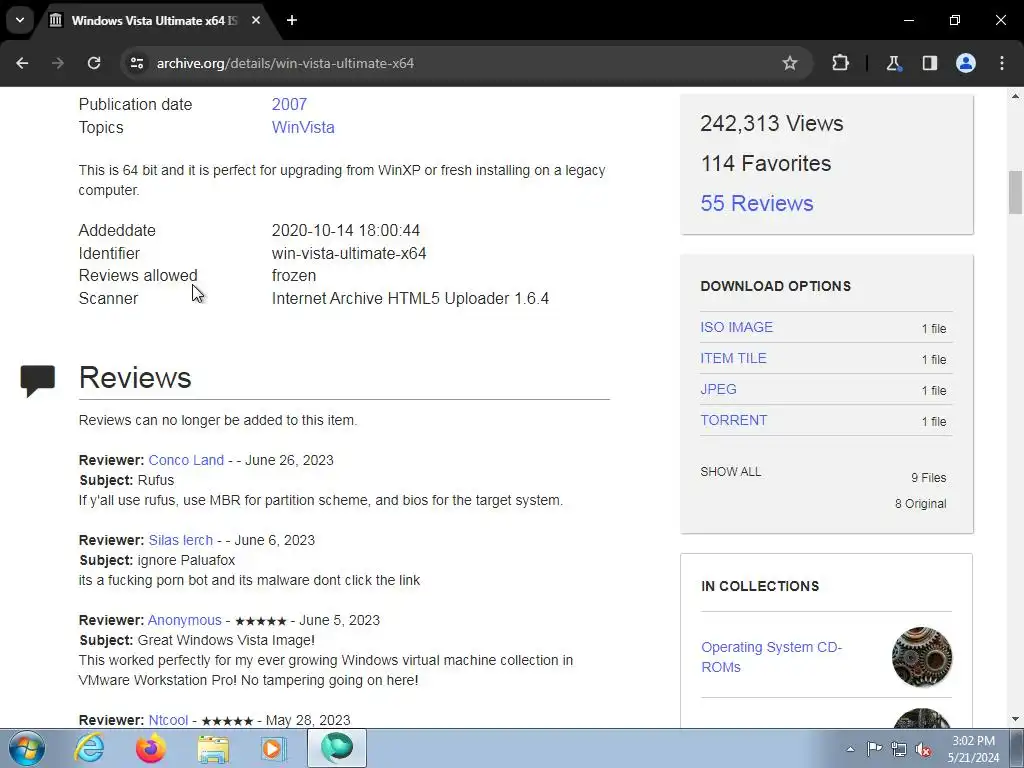Open Operating System CD-ROMs collection

point(771,657)
